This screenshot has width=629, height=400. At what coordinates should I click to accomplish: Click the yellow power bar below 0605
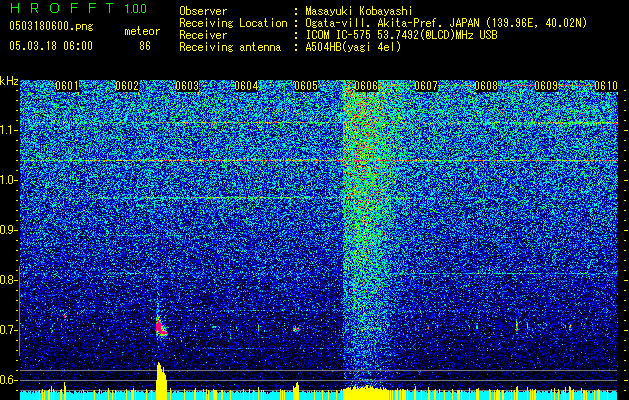(x=296, y=391)
